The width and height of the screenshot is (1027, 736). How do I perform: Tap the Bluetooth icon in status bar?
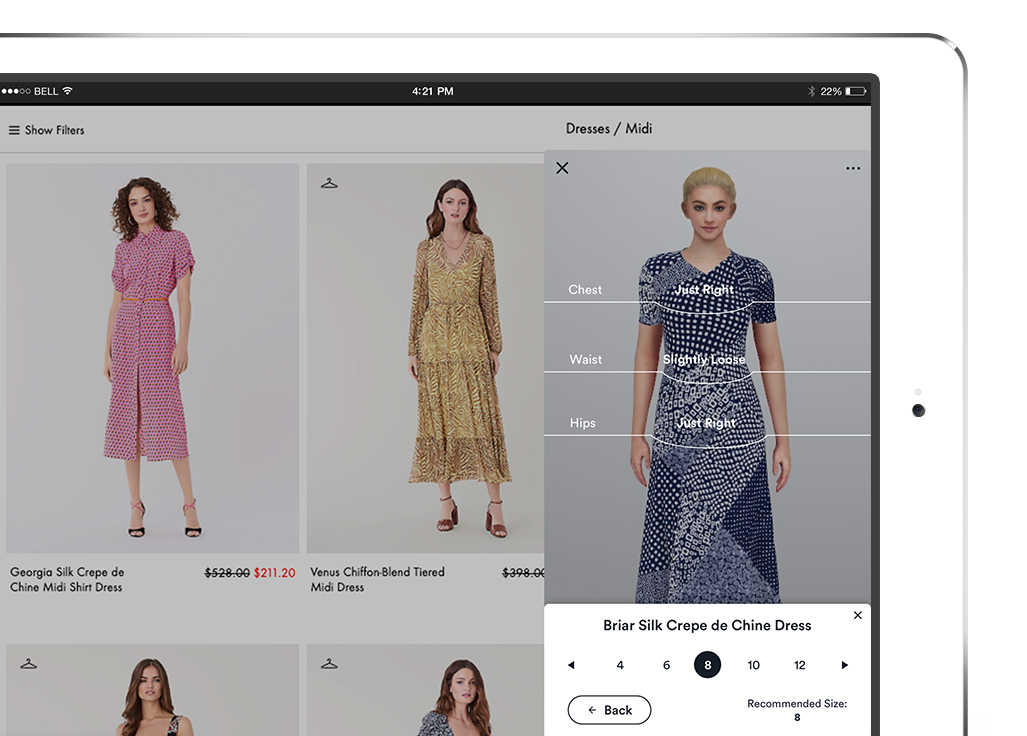pos(812,91)
